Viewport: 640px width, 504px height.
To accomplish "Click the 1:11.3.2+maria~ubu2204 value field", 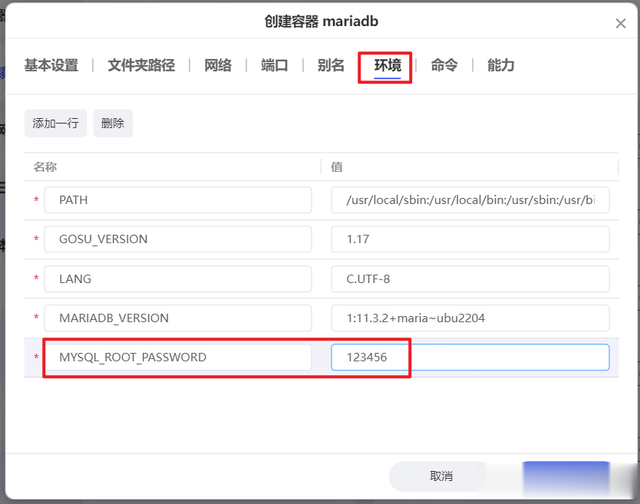I will point(470,318).
